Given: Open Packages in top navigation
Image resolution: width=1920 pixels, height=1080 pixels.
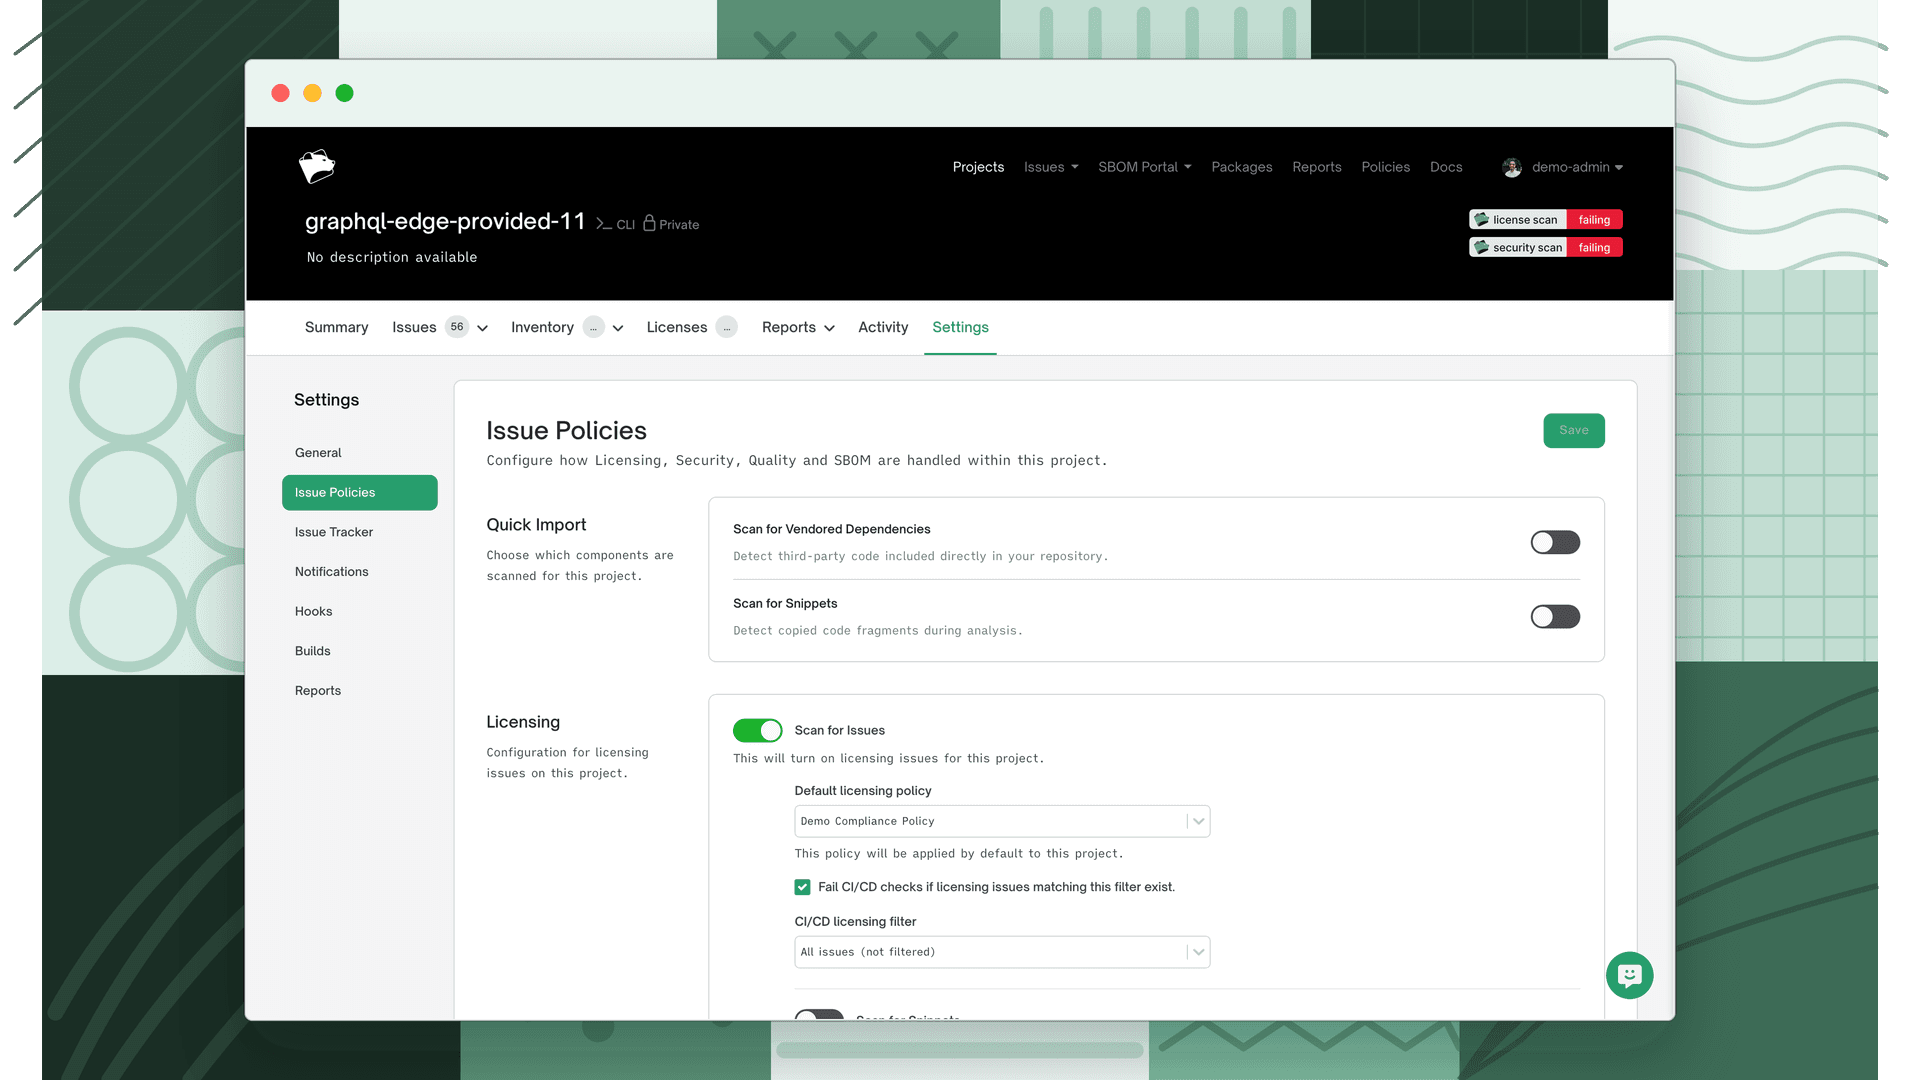Looking at the screenshot, I should [1242, 167].
